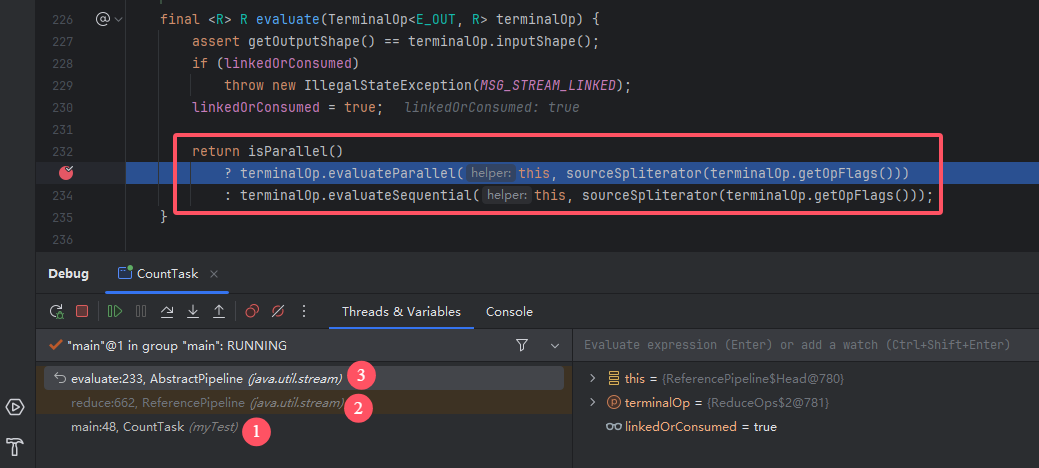Click the Step Into icon

pos(193,311)
